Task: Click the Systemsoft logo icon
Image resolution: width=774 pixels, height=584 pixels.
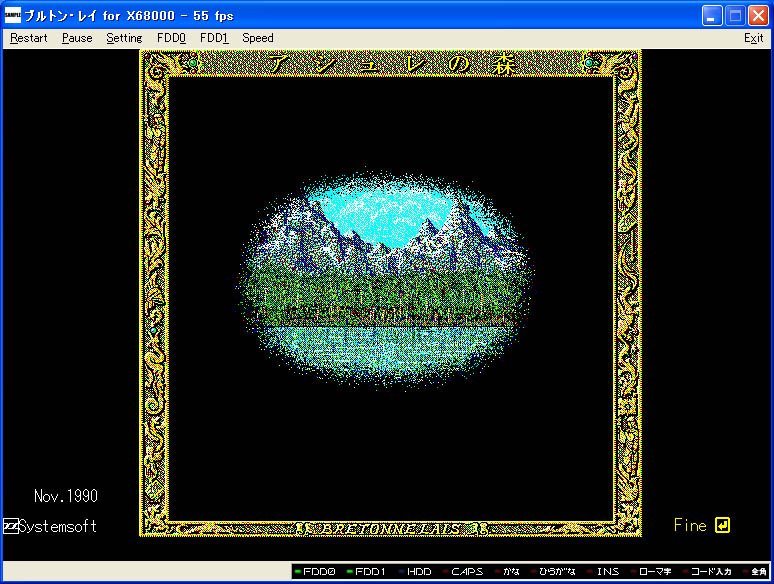Action: click(10, 526)
